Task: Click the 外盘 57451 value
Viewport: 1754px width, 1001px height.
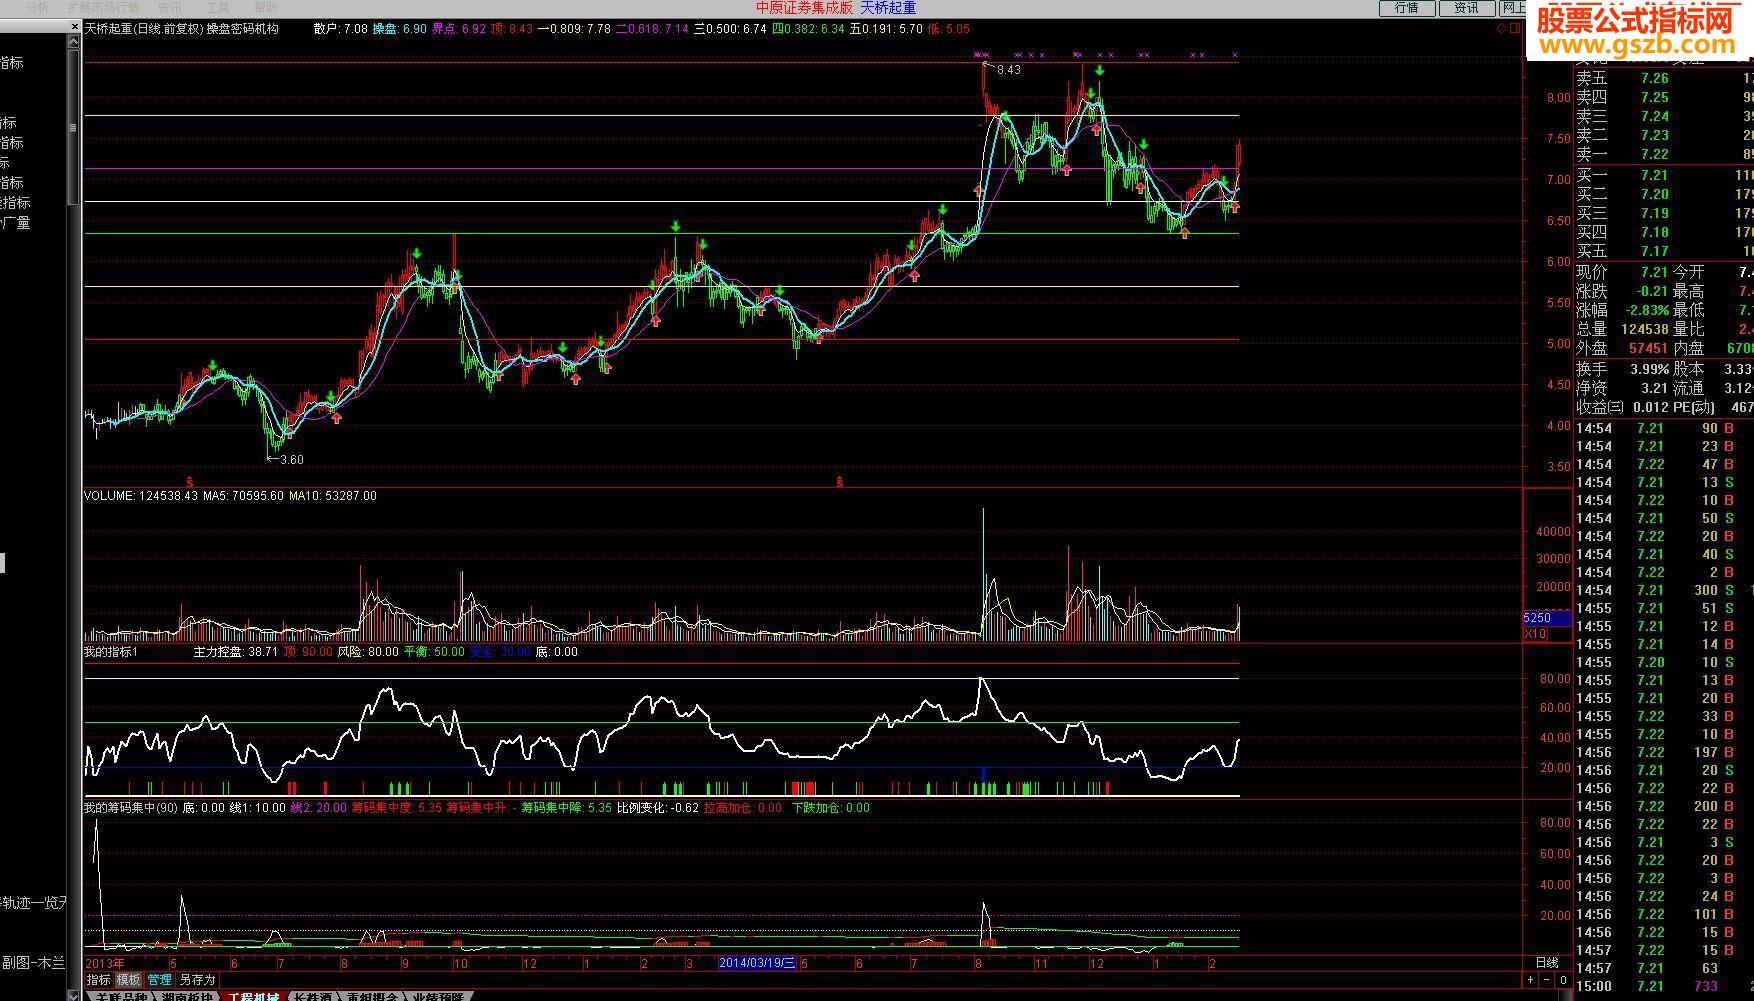Action: [x=1649, y=348]
